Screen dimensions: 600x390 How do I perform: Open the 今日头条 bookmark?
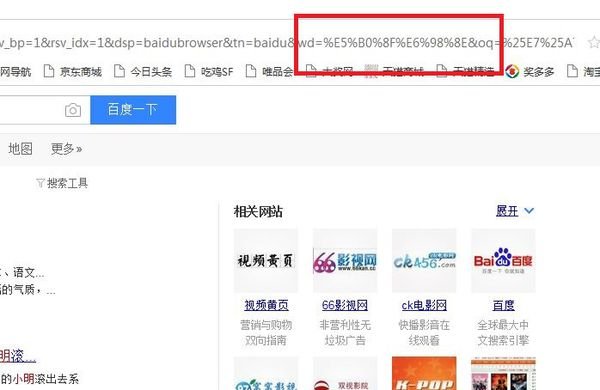pyautogui.click(x=143, y=72)
